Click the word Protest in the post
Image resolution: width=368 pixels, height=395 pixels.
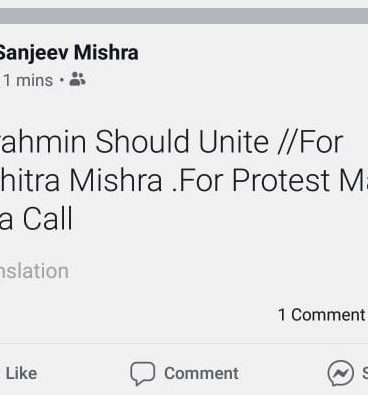(x=281, y=180)
